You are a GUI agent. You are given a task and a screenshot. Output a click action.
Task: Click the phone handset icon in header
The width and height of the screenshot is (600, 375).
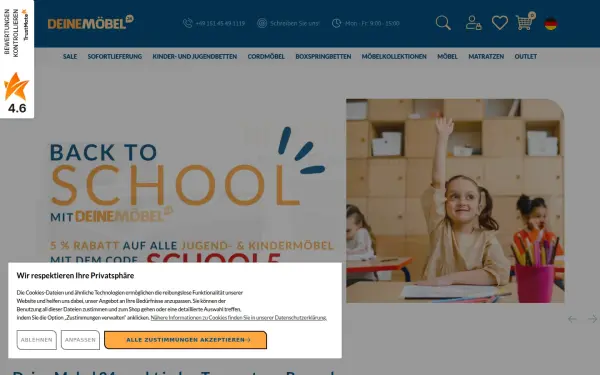(x=188, y=23)
